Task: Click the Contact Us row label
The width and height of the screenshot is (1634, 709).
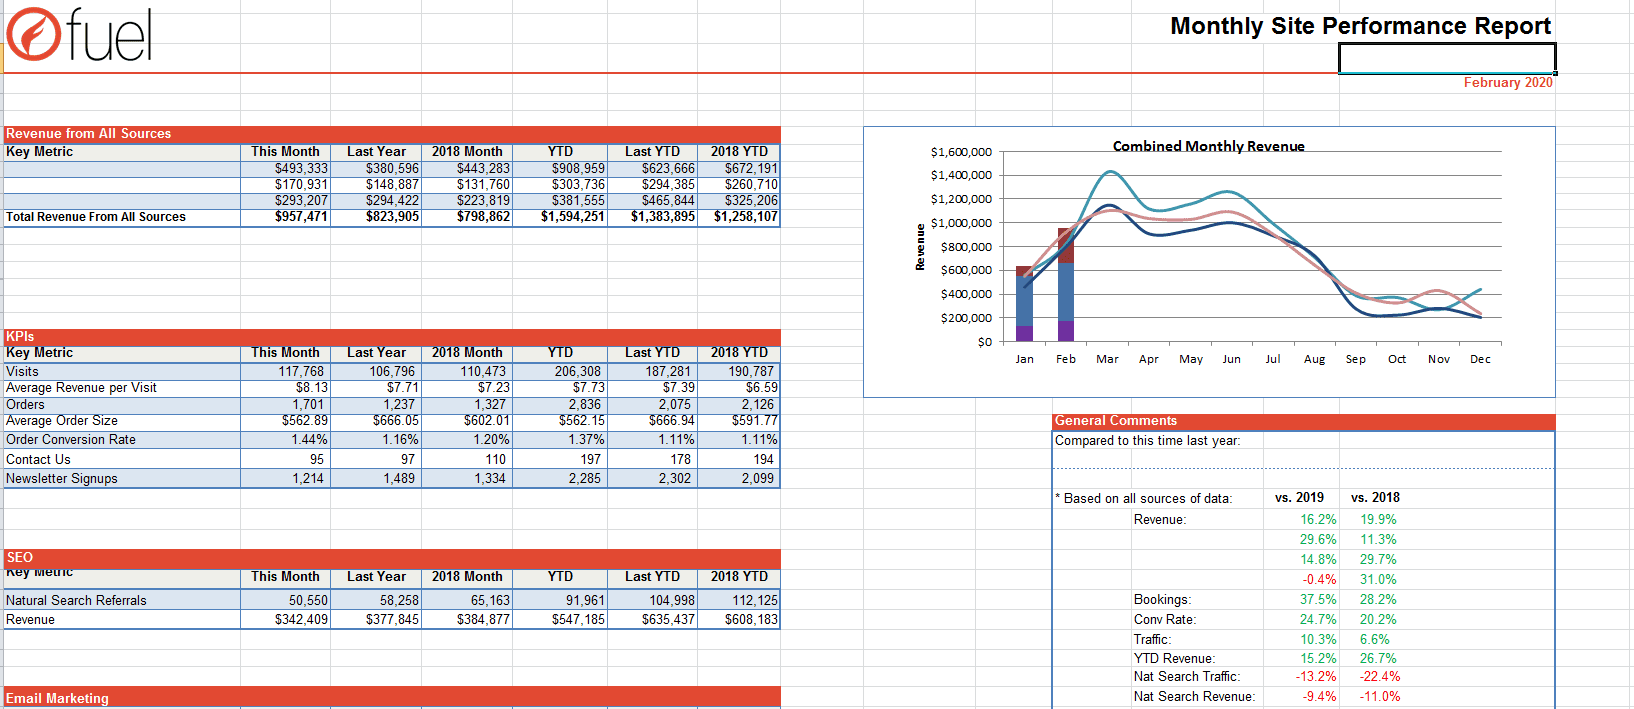Action: [38, 460]
